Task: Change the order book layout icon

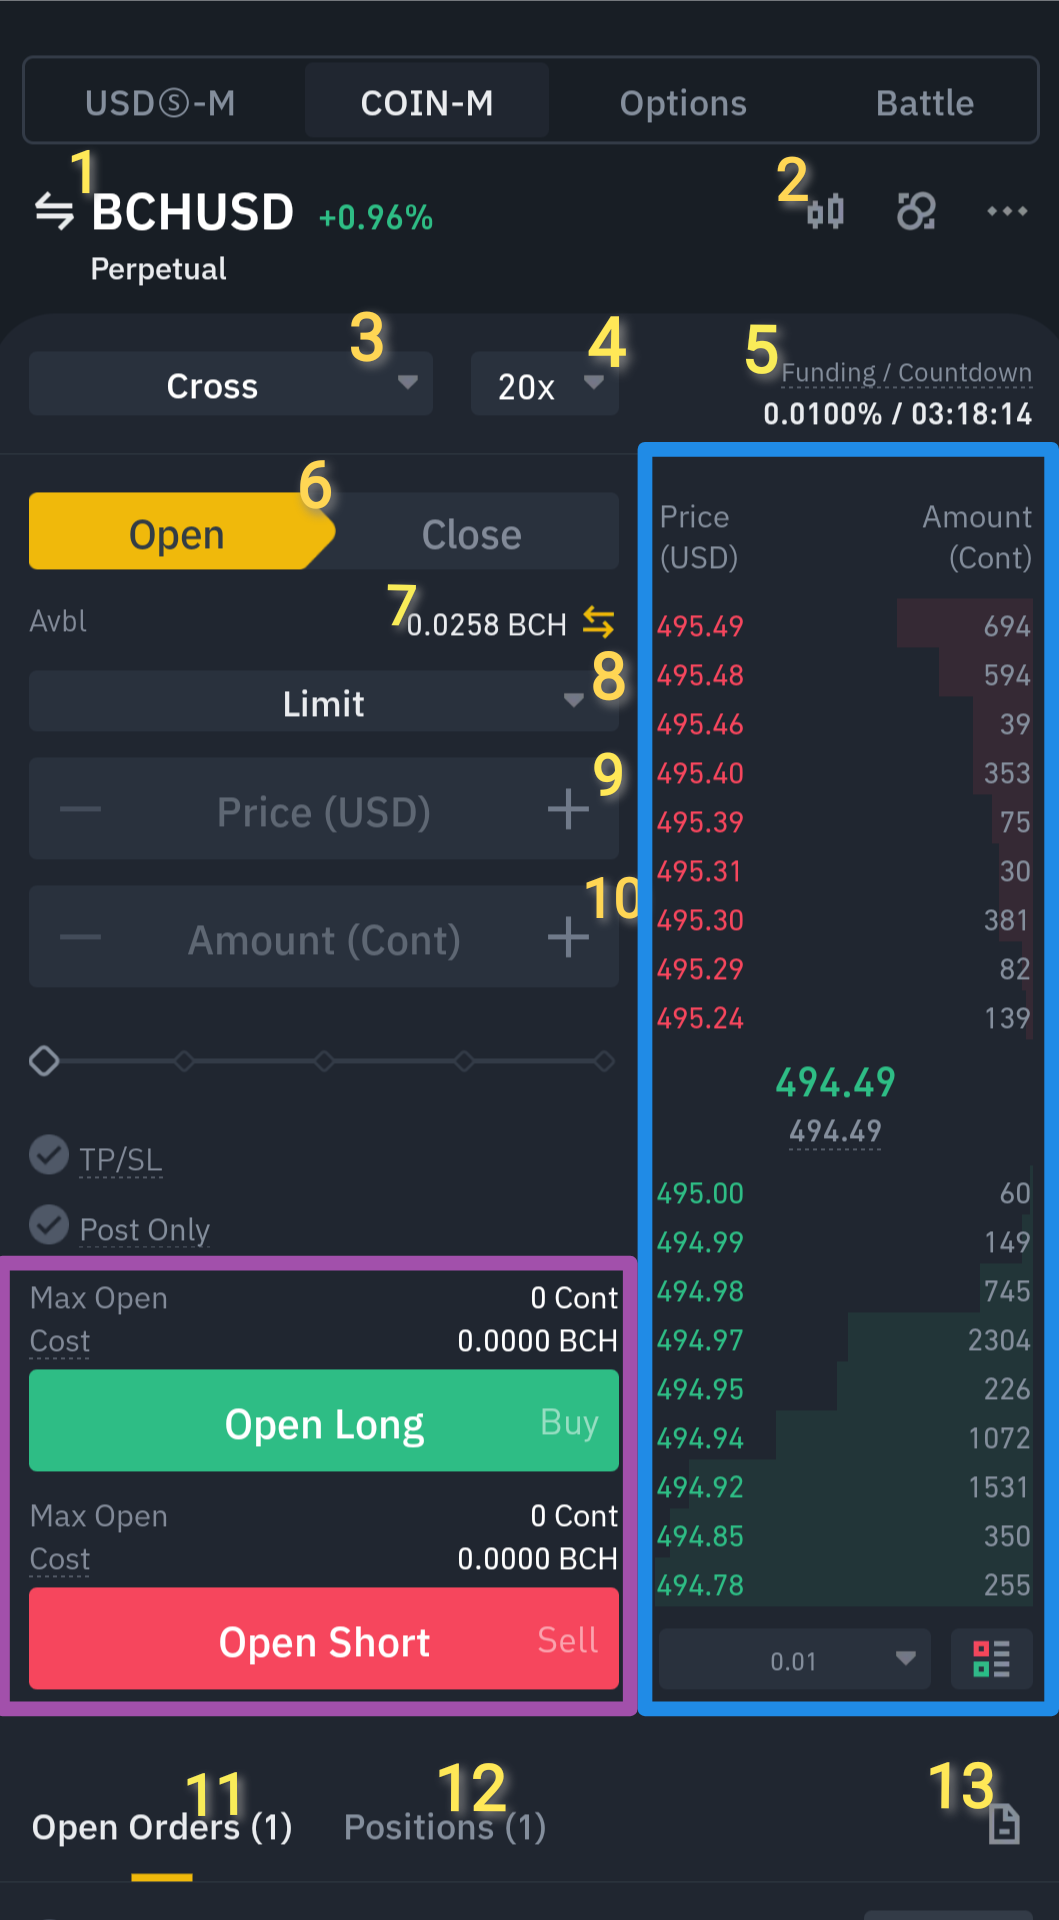Action: click(x=992, y=1659)
